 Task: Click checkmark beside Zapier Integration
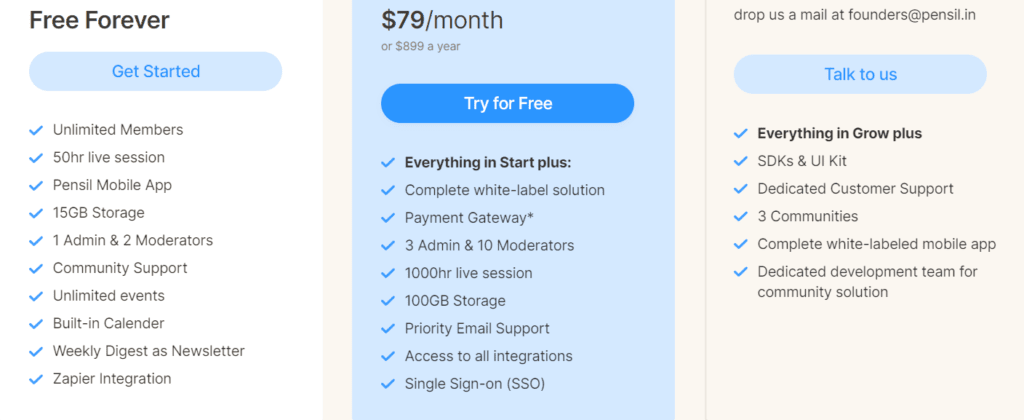click(36, 379)
